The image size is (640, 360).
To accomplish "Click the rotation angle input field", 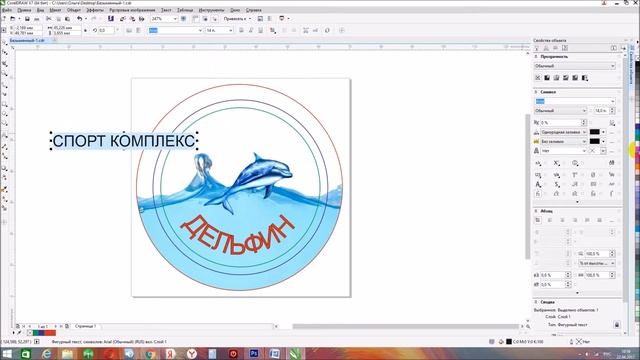I will 106,30.
